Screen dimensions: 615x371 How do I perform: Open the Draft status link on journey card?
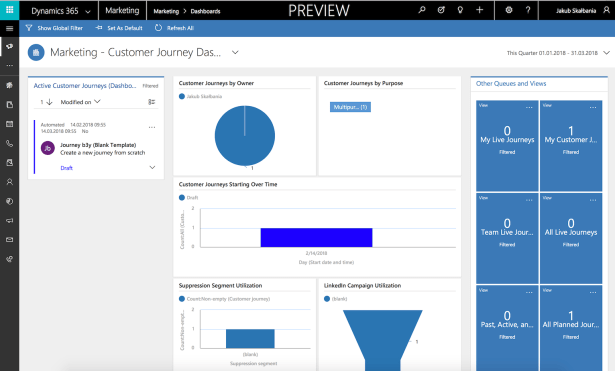[x=66, y=168]
